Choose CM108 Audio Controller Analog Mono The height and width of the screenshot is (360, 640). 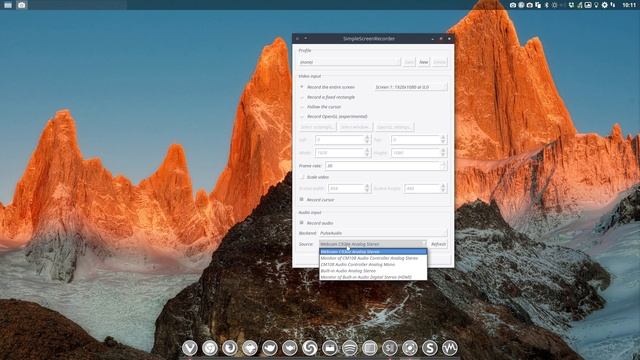click(x=373, y=264)
